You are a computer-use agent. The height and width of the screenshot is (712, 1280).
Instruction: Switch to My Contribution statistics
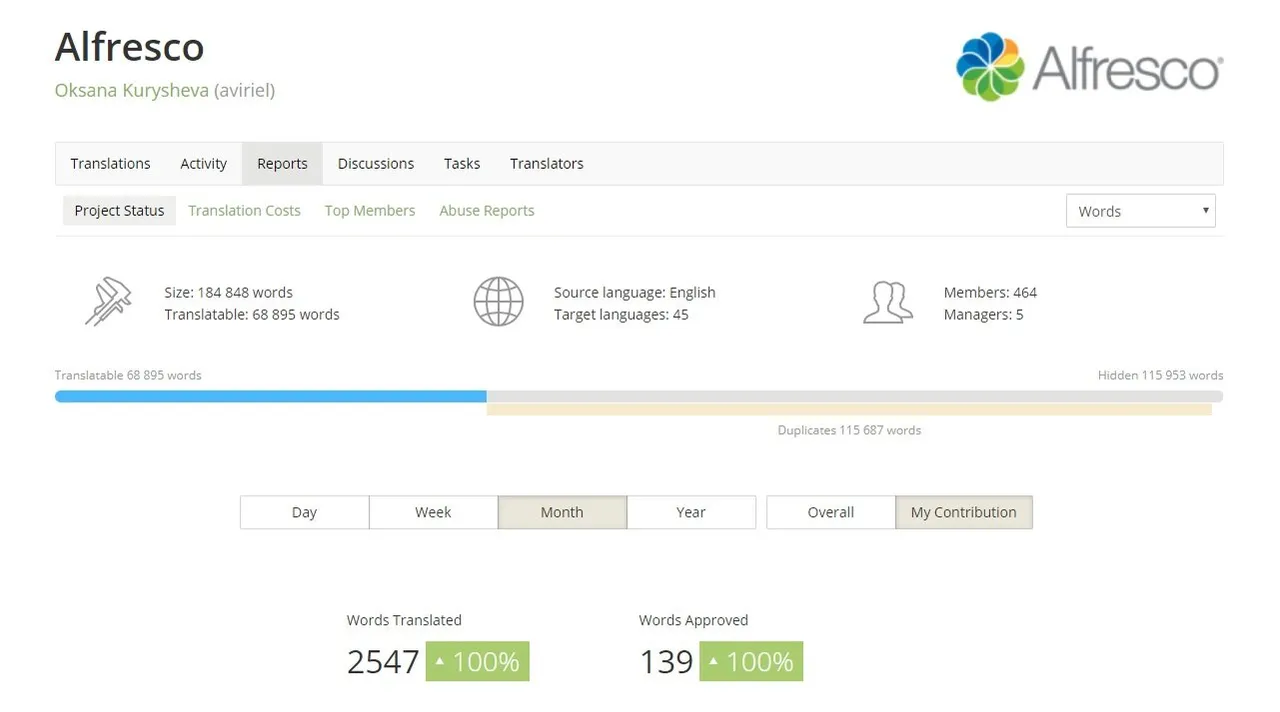(964, 512)
